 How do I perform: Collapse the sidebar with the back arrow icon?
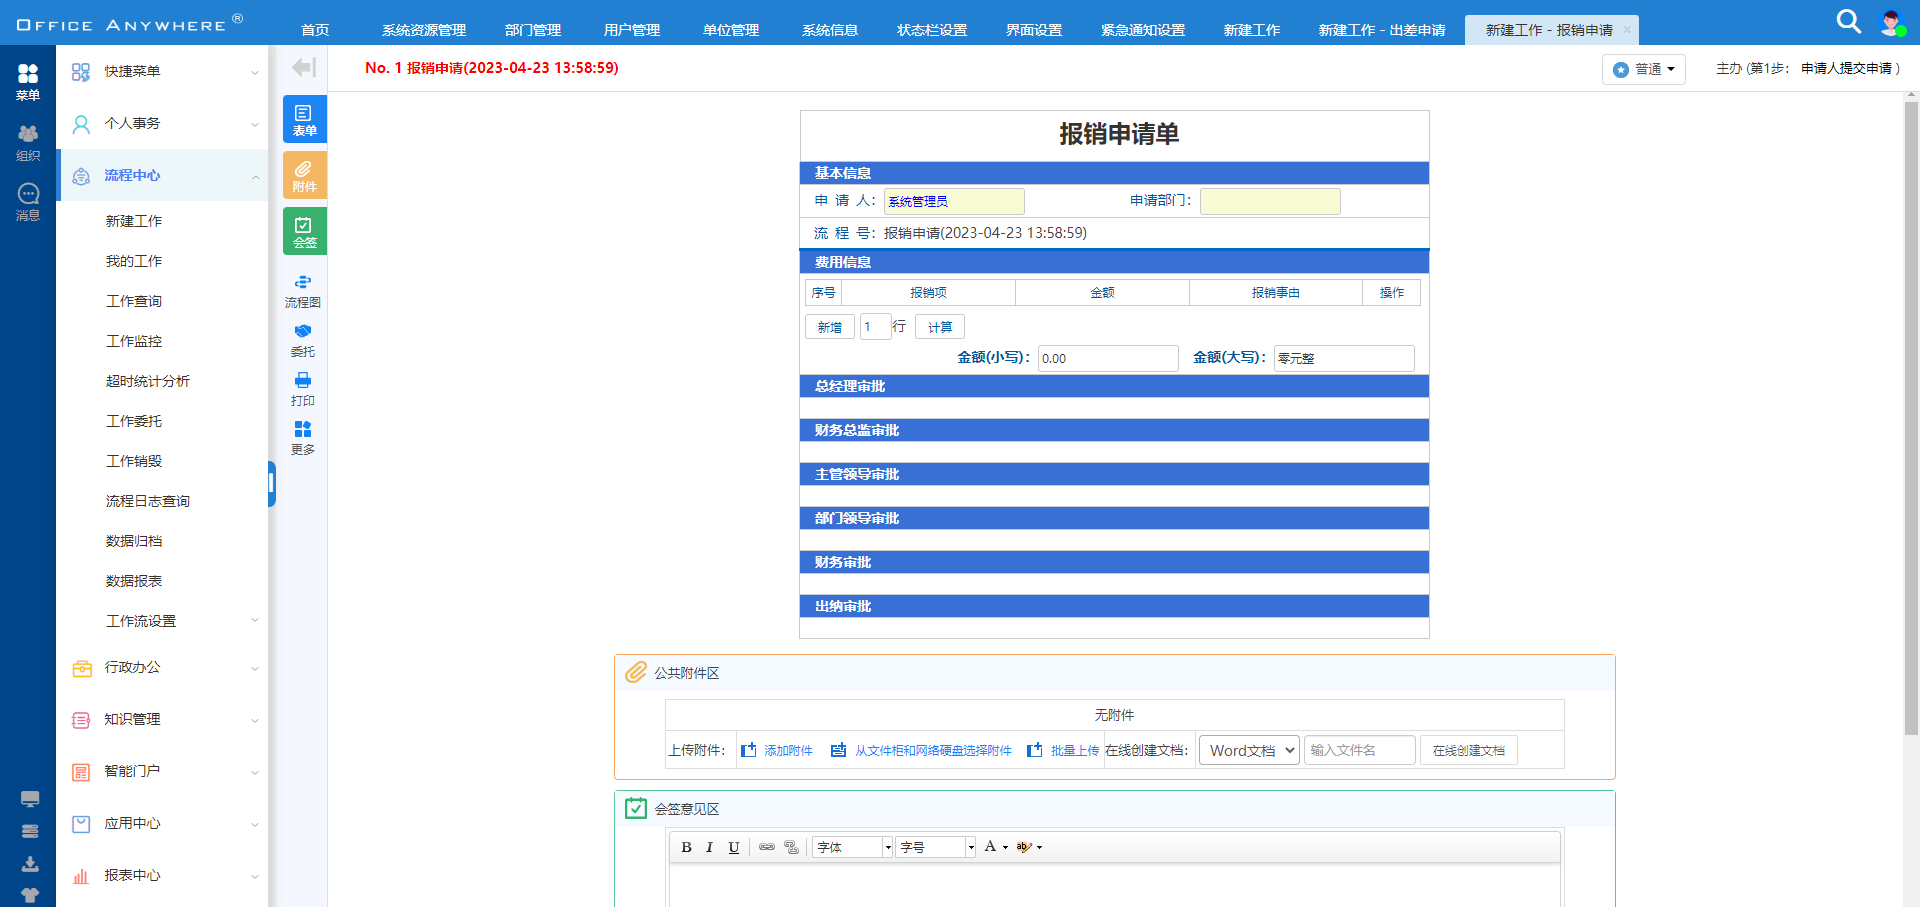click(304, 67)
